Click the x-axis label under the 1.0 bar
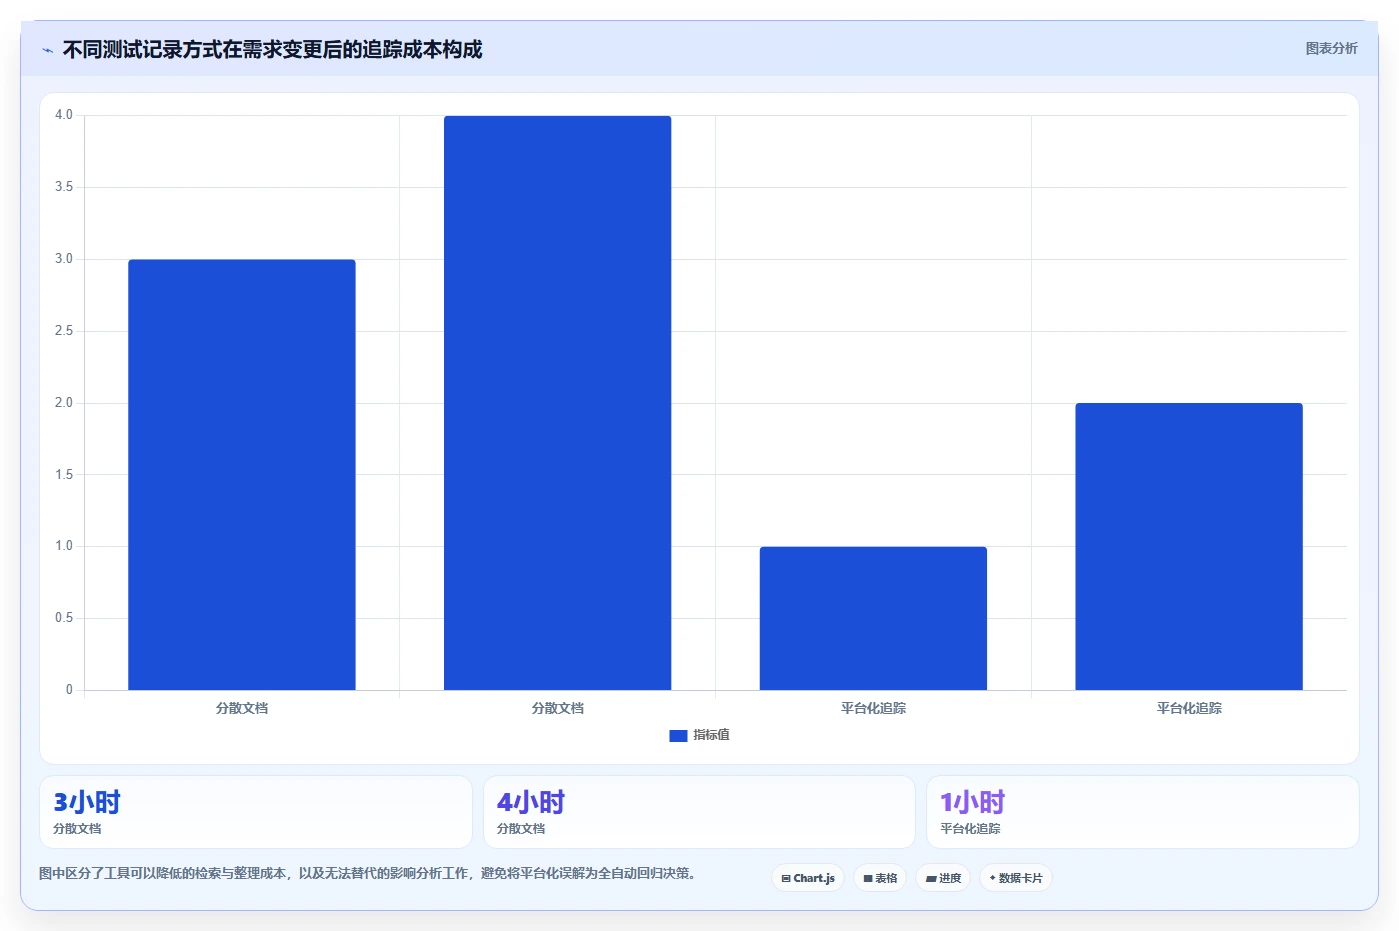This screenshot has width=1399, height=931. pos(873,708)
